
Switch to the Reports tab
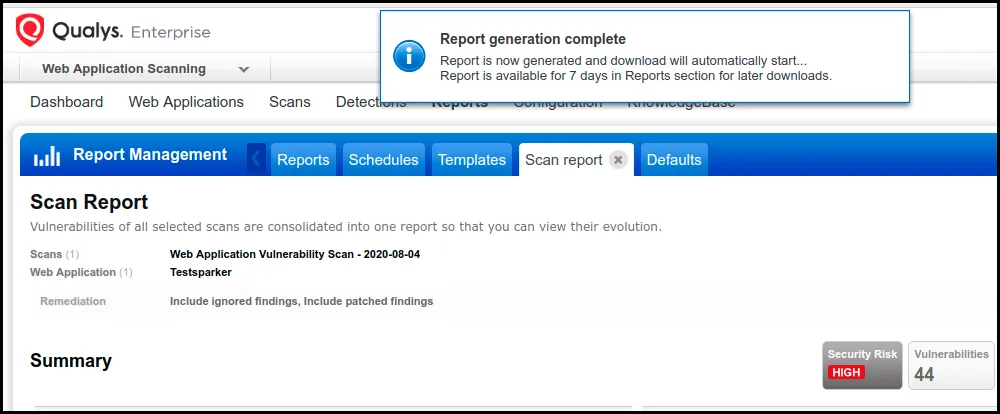(304, 159)
